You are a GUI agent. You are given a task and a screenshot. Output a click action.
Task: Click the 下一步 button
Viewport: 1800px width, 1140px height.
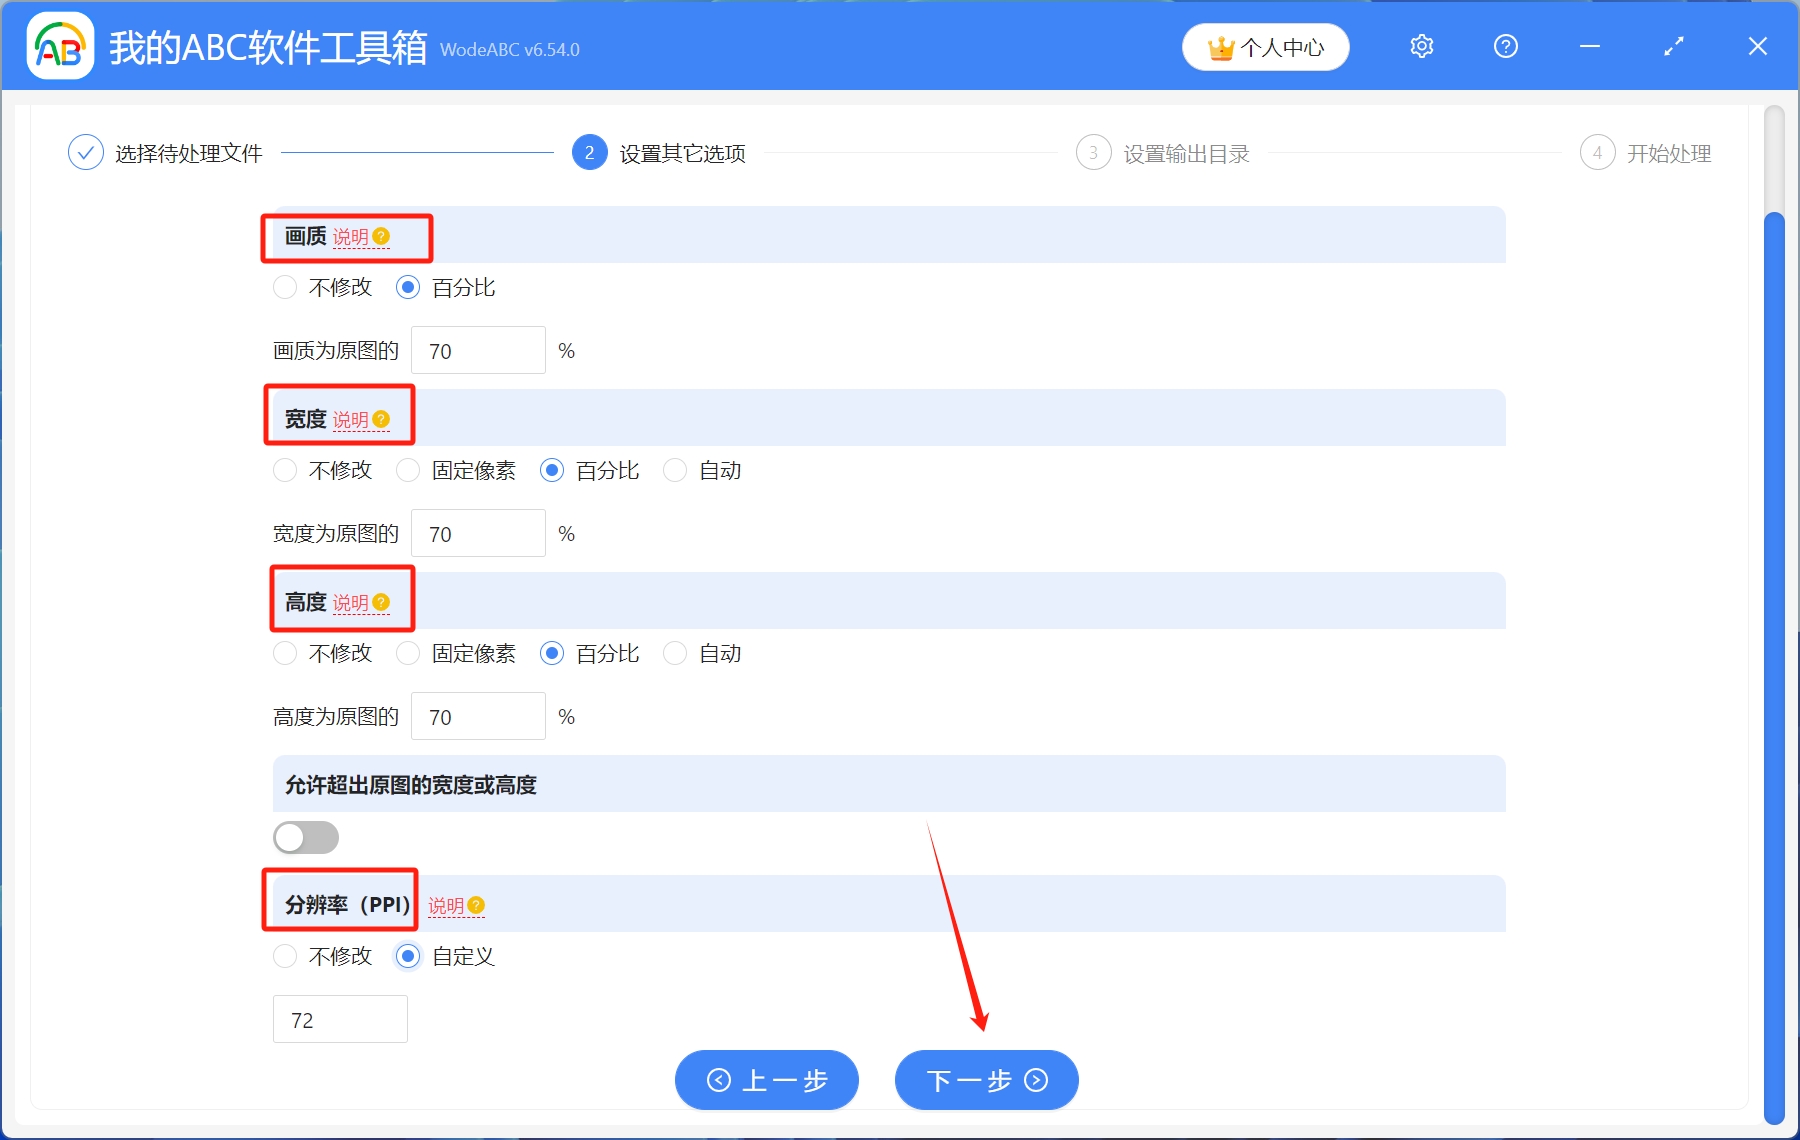986,1080
